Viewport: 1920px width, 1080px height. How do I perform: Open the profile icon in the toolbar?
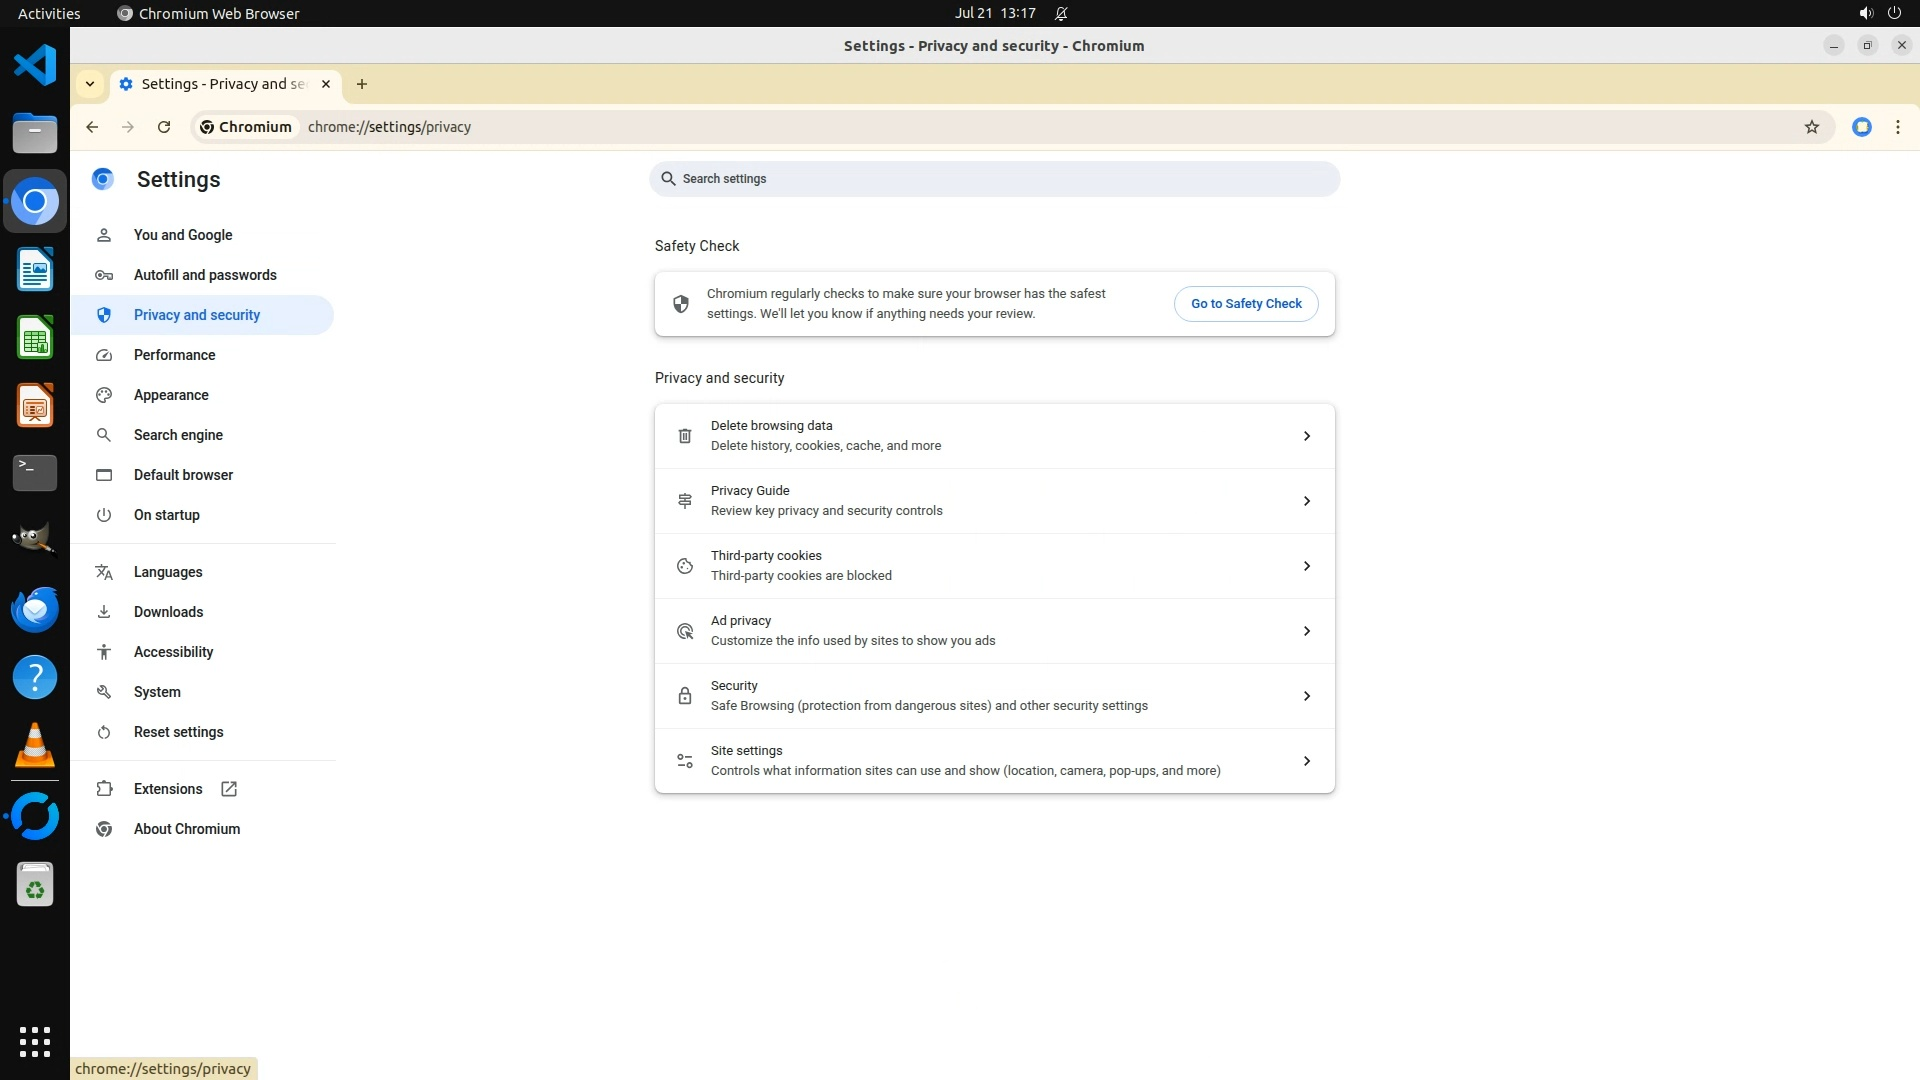click(1861, 127)
